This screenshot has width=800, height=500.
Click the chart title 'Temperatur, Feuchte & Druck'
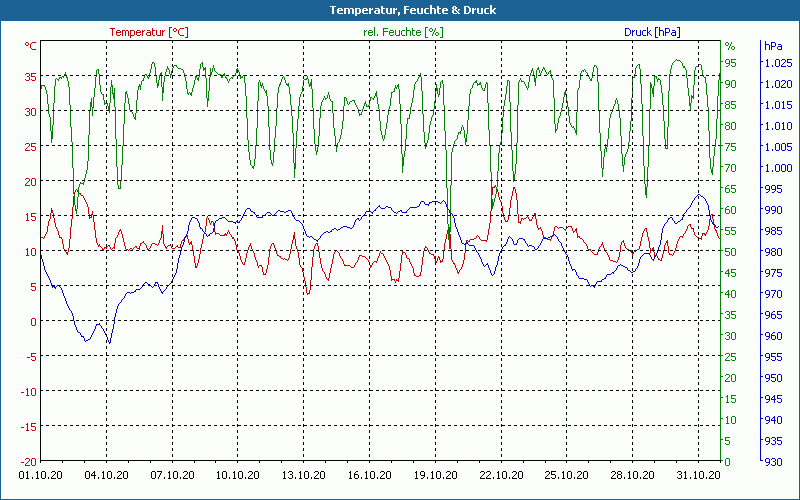(x=413, y=10)
